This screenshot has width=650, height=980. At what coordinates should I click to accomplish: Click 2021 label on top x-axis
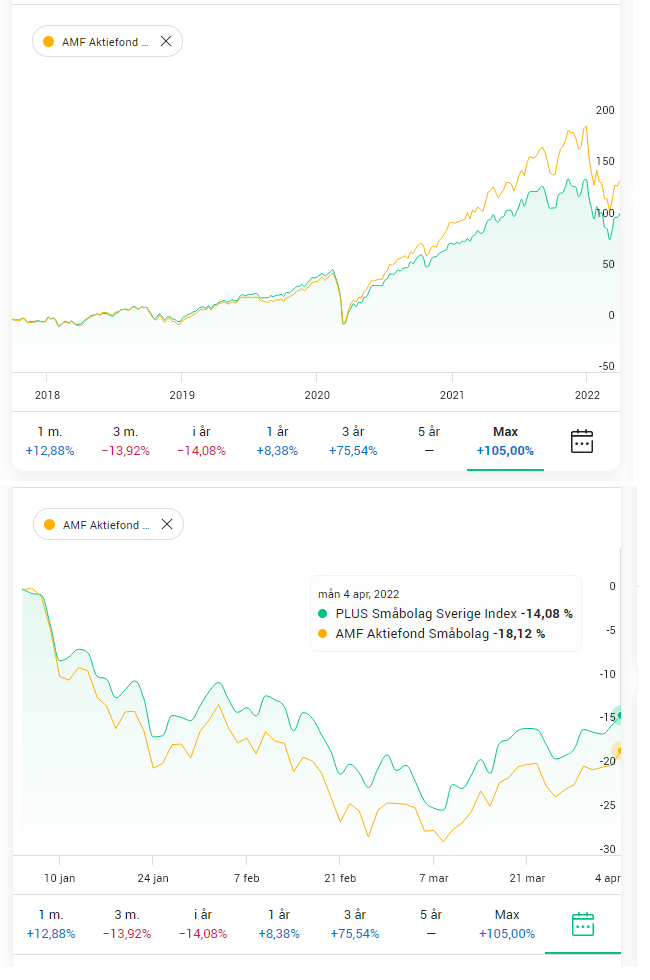(x=452, y=395)
